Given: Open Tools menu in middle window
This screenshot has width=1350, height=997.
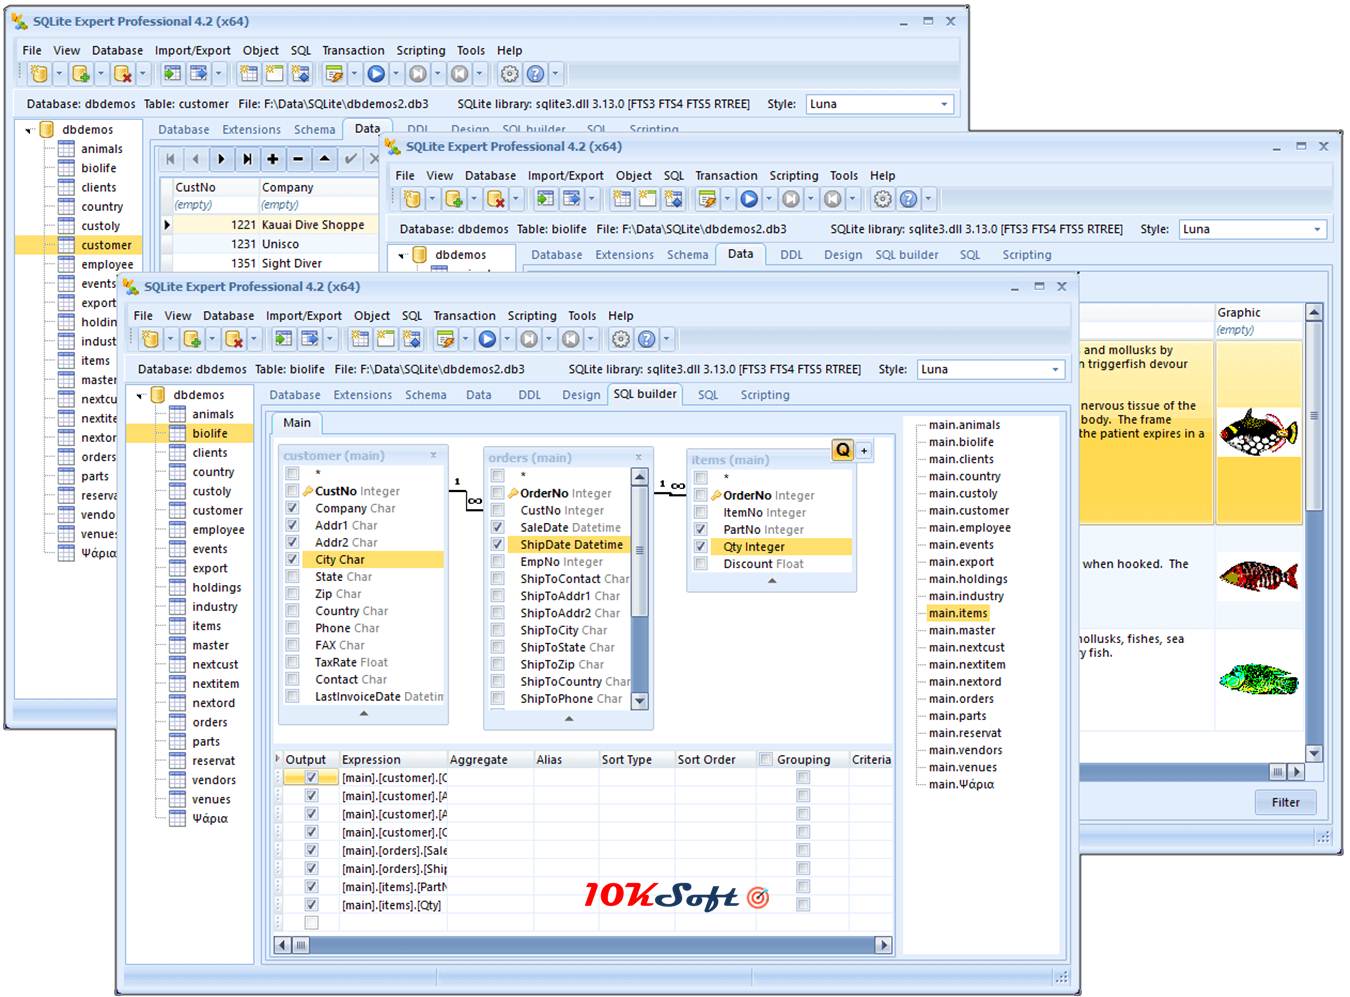Looking at the screenshot, I should click(x=843, y=175).
